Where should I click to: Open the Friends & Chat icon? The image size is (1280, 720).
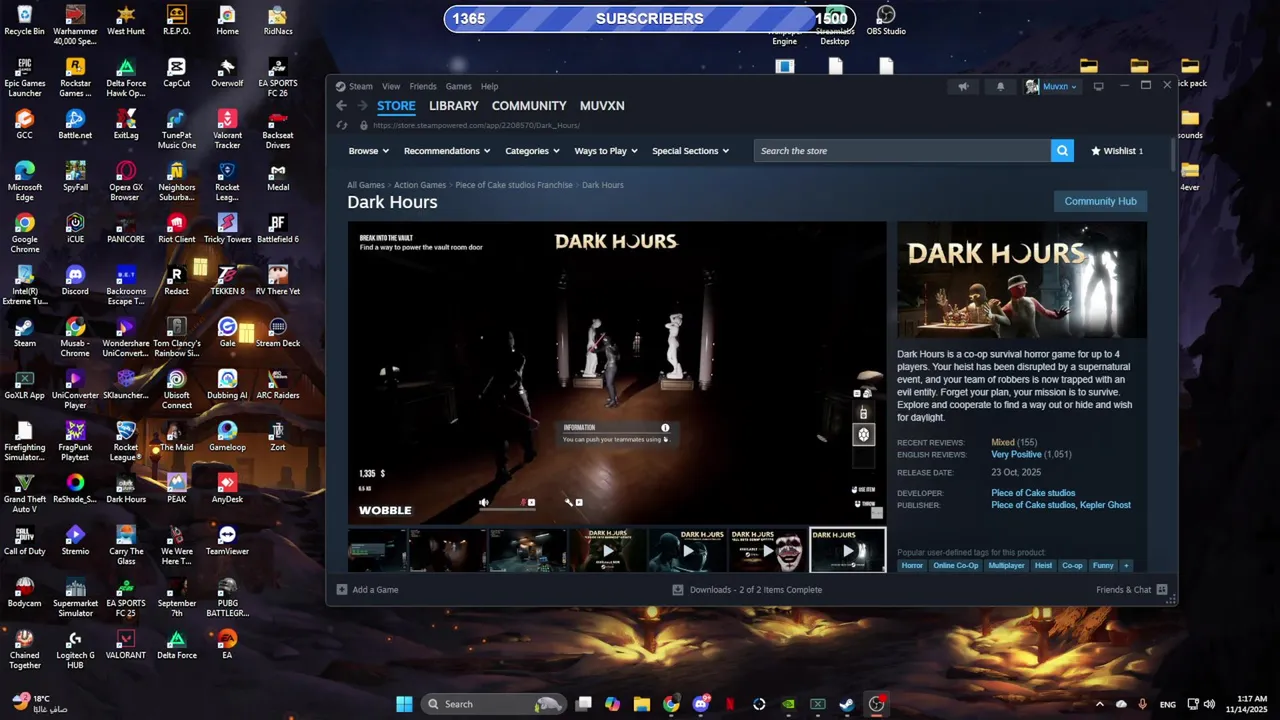coord(1162,590)
